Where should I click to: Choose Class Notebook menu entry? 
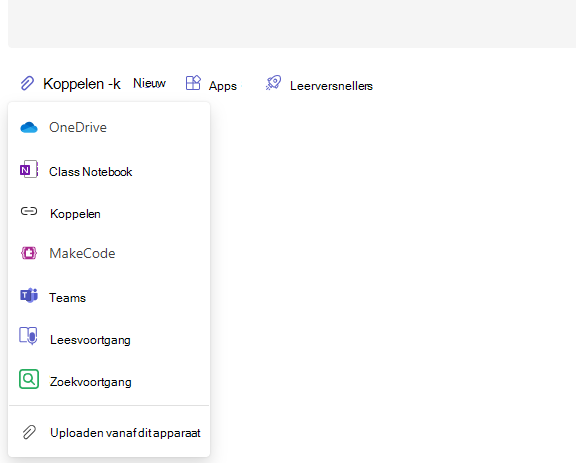[x=109, y=171]
